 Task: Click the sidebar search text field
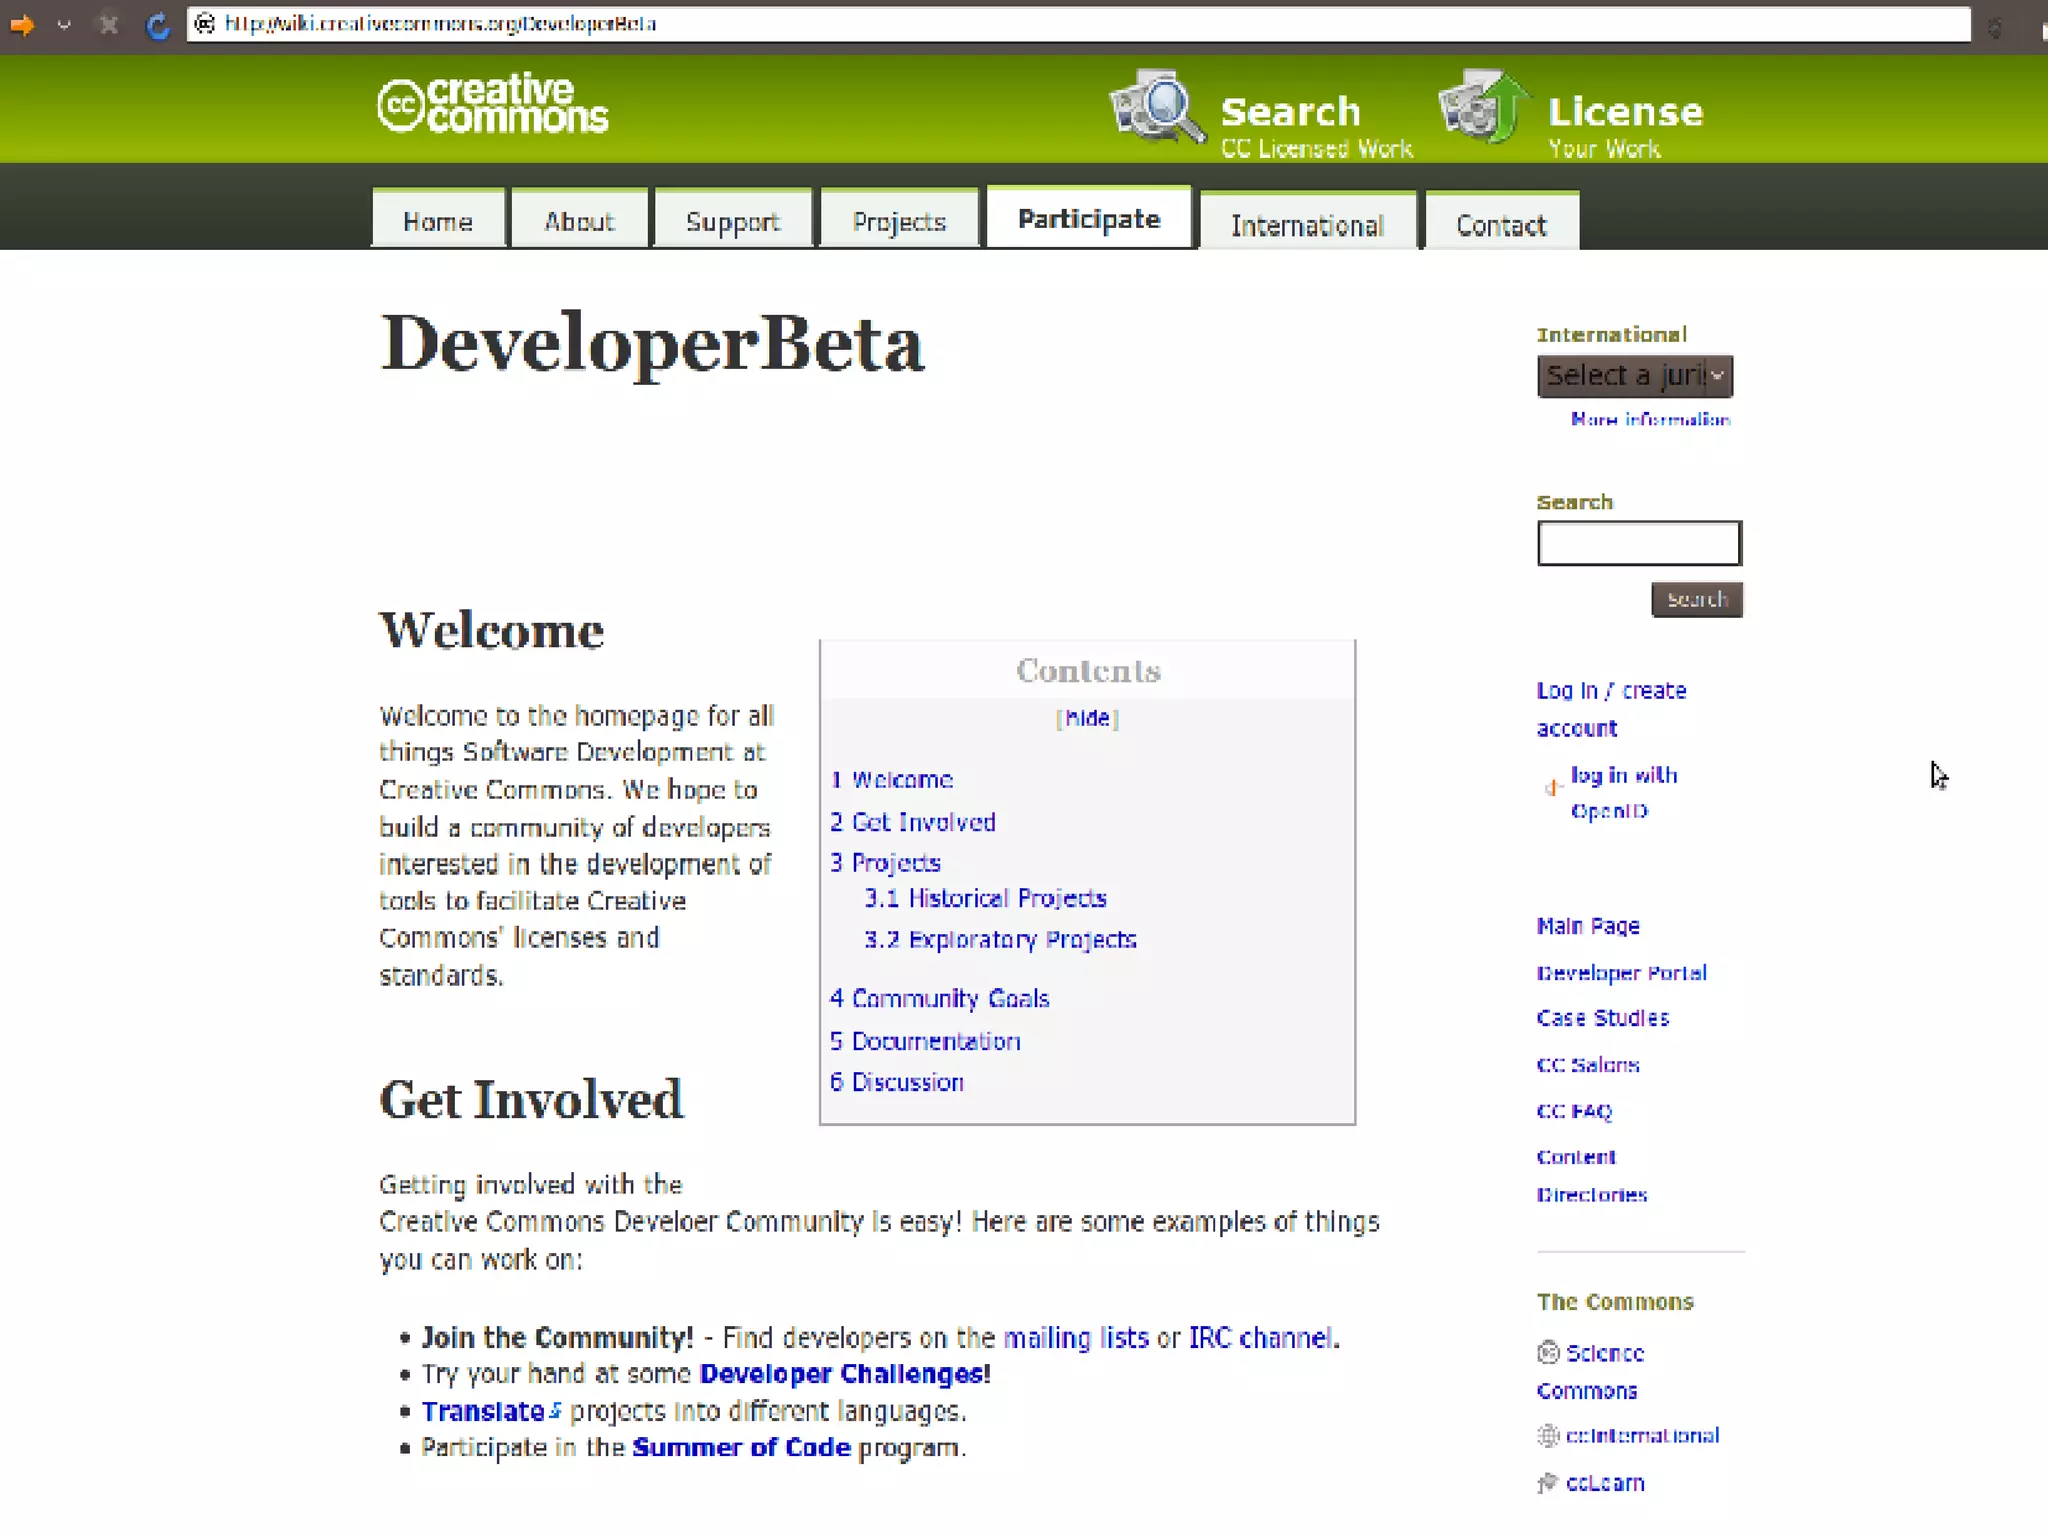[1638, 543]
